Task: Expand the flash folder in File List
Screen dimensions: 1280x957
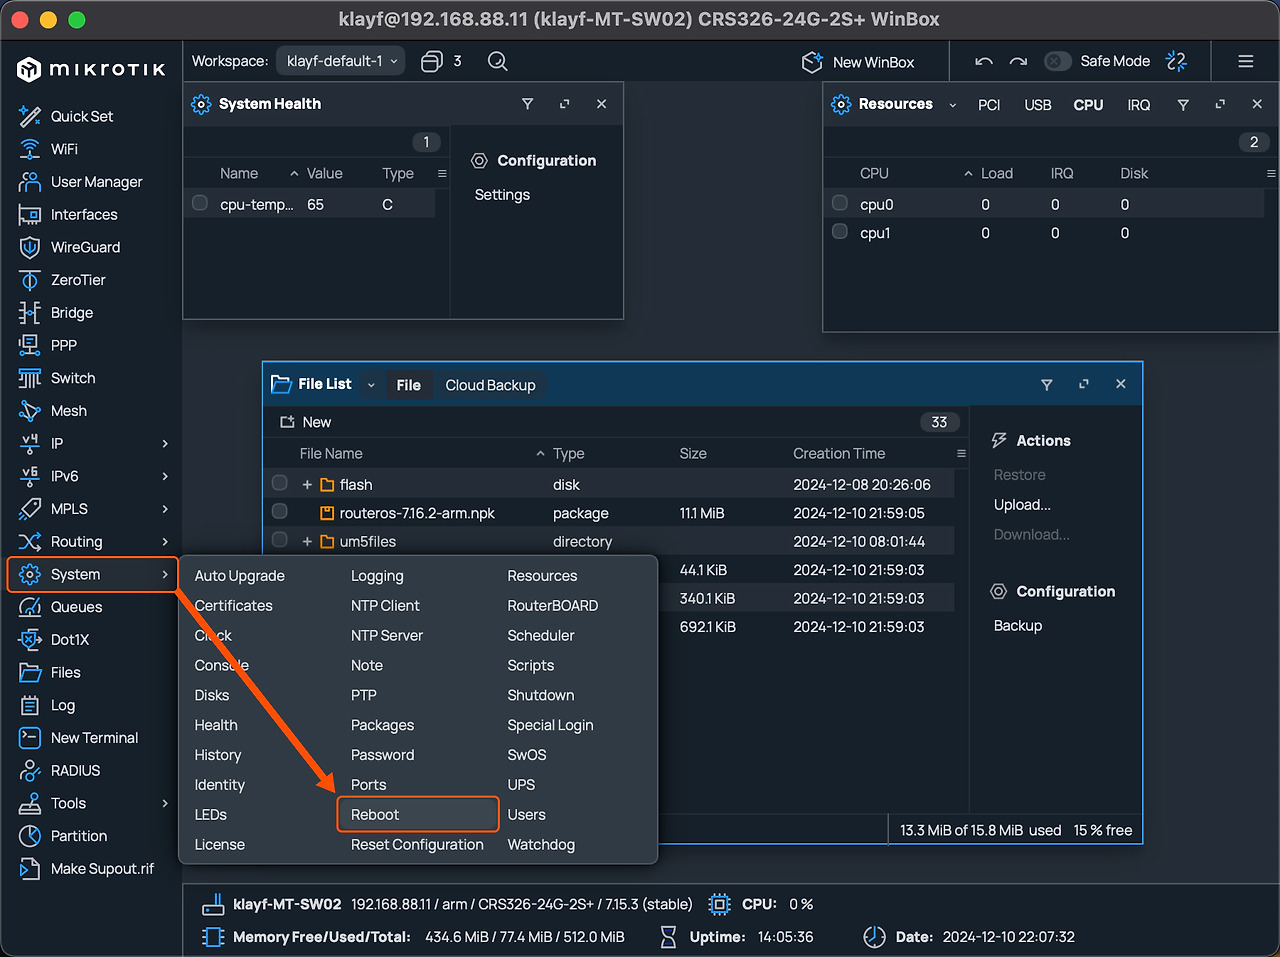Action: 307,484
